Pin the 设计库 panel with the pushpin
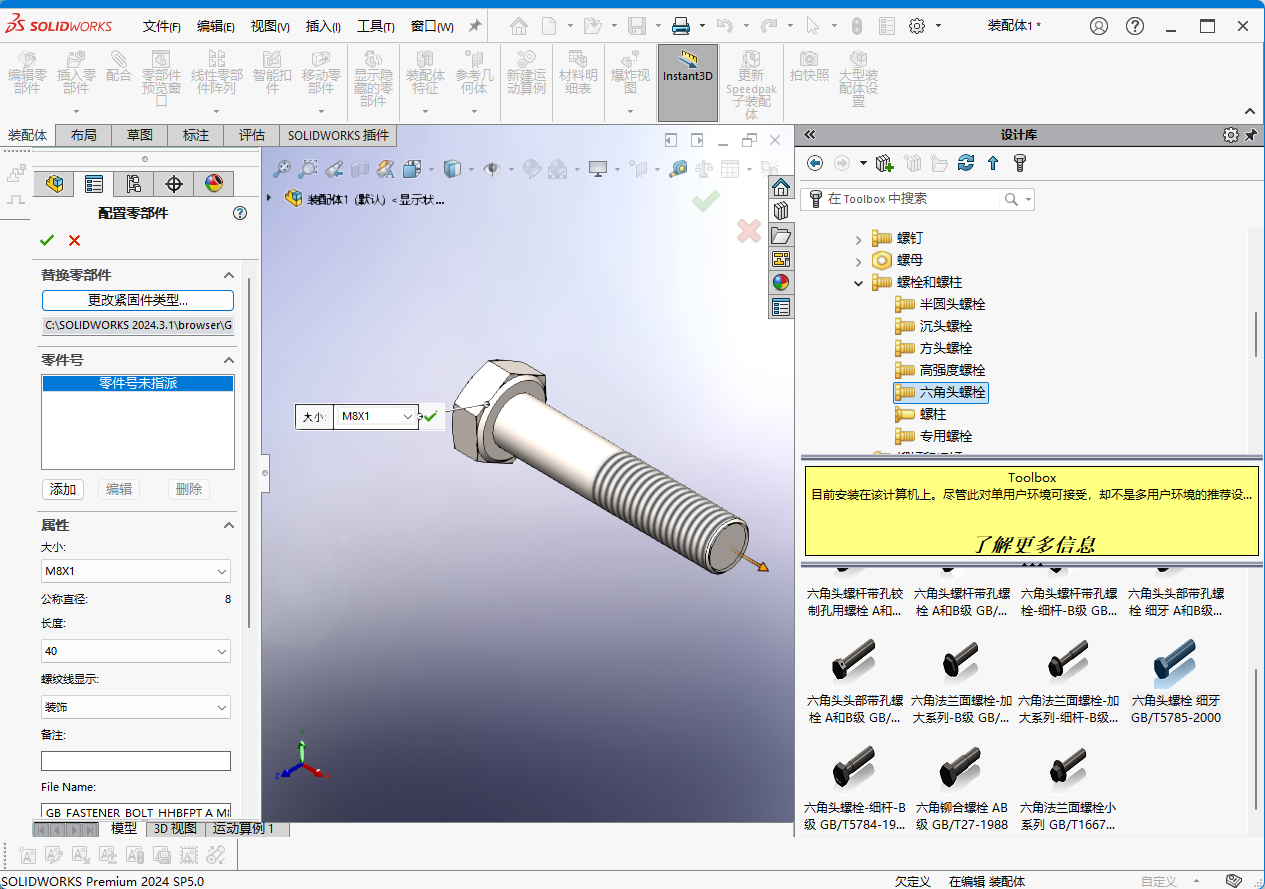Image resolution: width=1265 pixels, height=889 pixels. pyautogui.click(x=1251, y=133)
